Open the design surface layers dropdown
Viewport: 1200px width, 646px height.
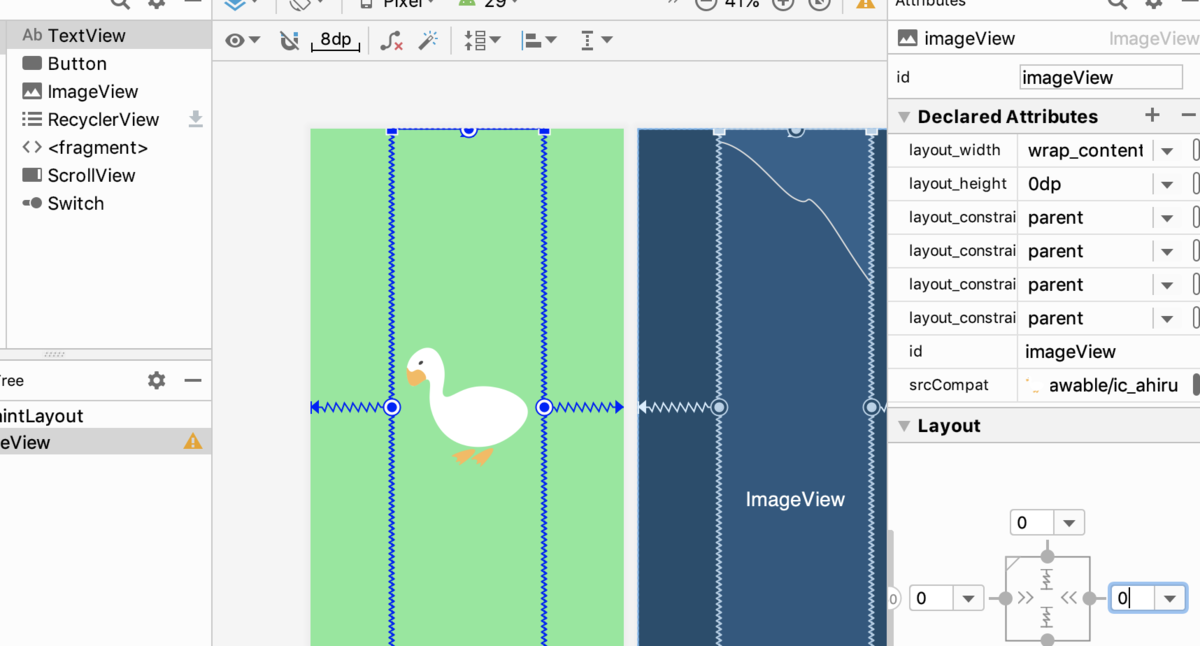(x=240, y=4)
